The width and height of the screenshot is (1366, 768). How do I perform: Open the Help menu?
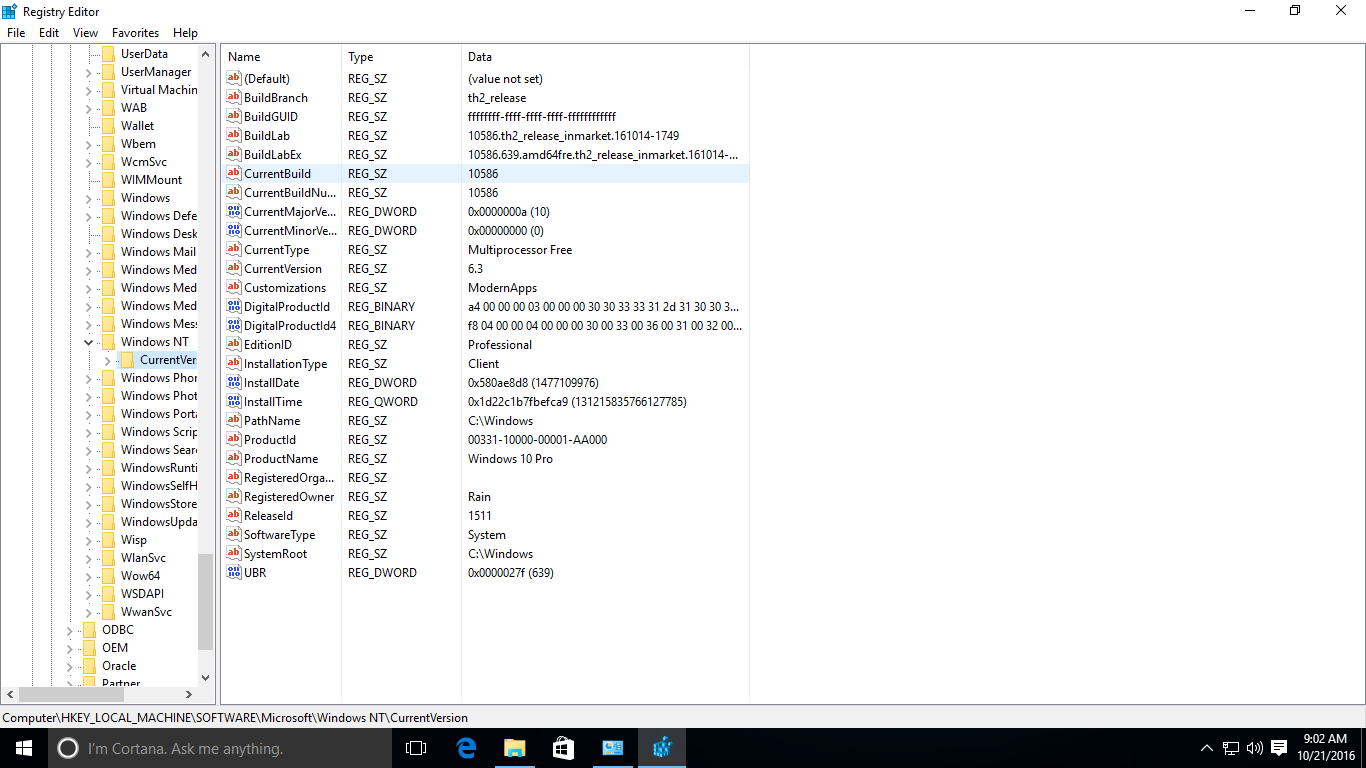click(x=185, y=33)
